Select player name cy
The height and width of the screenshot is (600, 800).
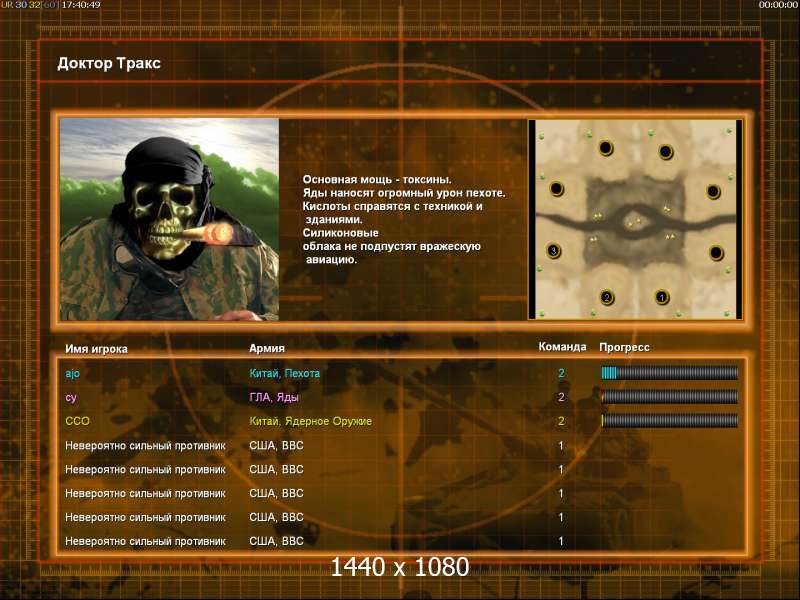point(70,397)
